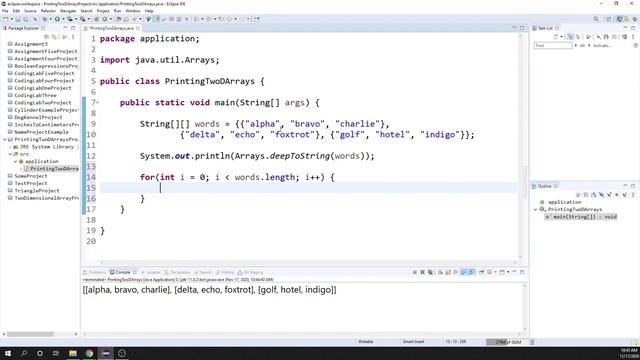Click the Open Perspective icon
The height and width of the screenshot is (360, 640).
[x=609, y=19]
